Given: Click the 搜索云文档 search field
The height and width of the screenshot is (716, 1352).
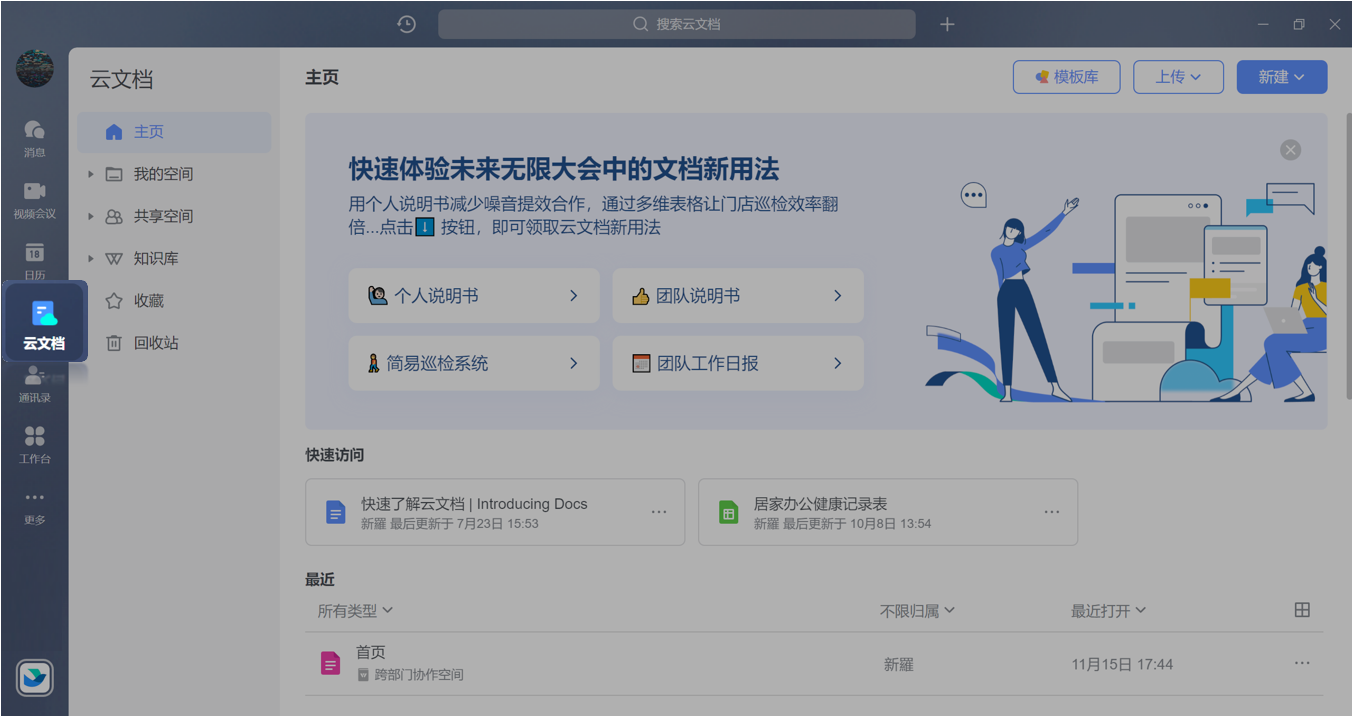Looking at the screenshot, I should click(x=677, y=24).
